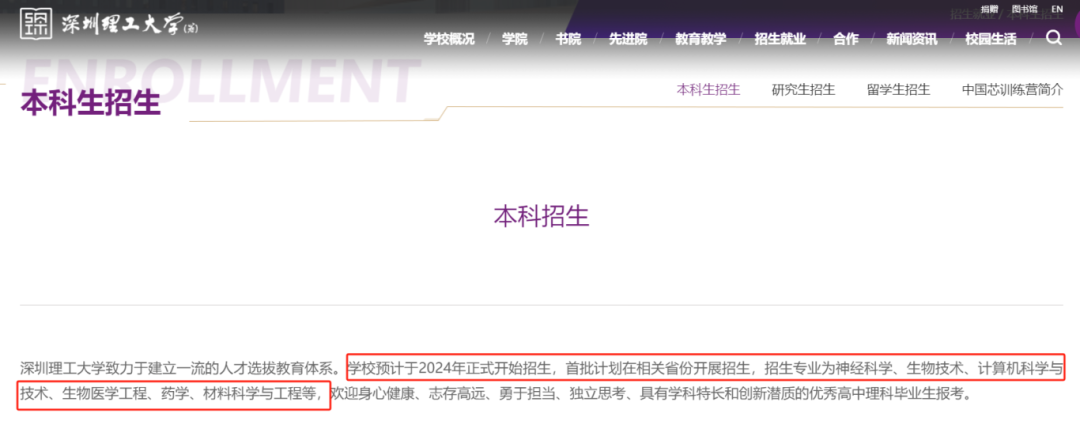Switch language with EN link
The height and width of the screenshot is (429, 1080).
point(1057,9)
